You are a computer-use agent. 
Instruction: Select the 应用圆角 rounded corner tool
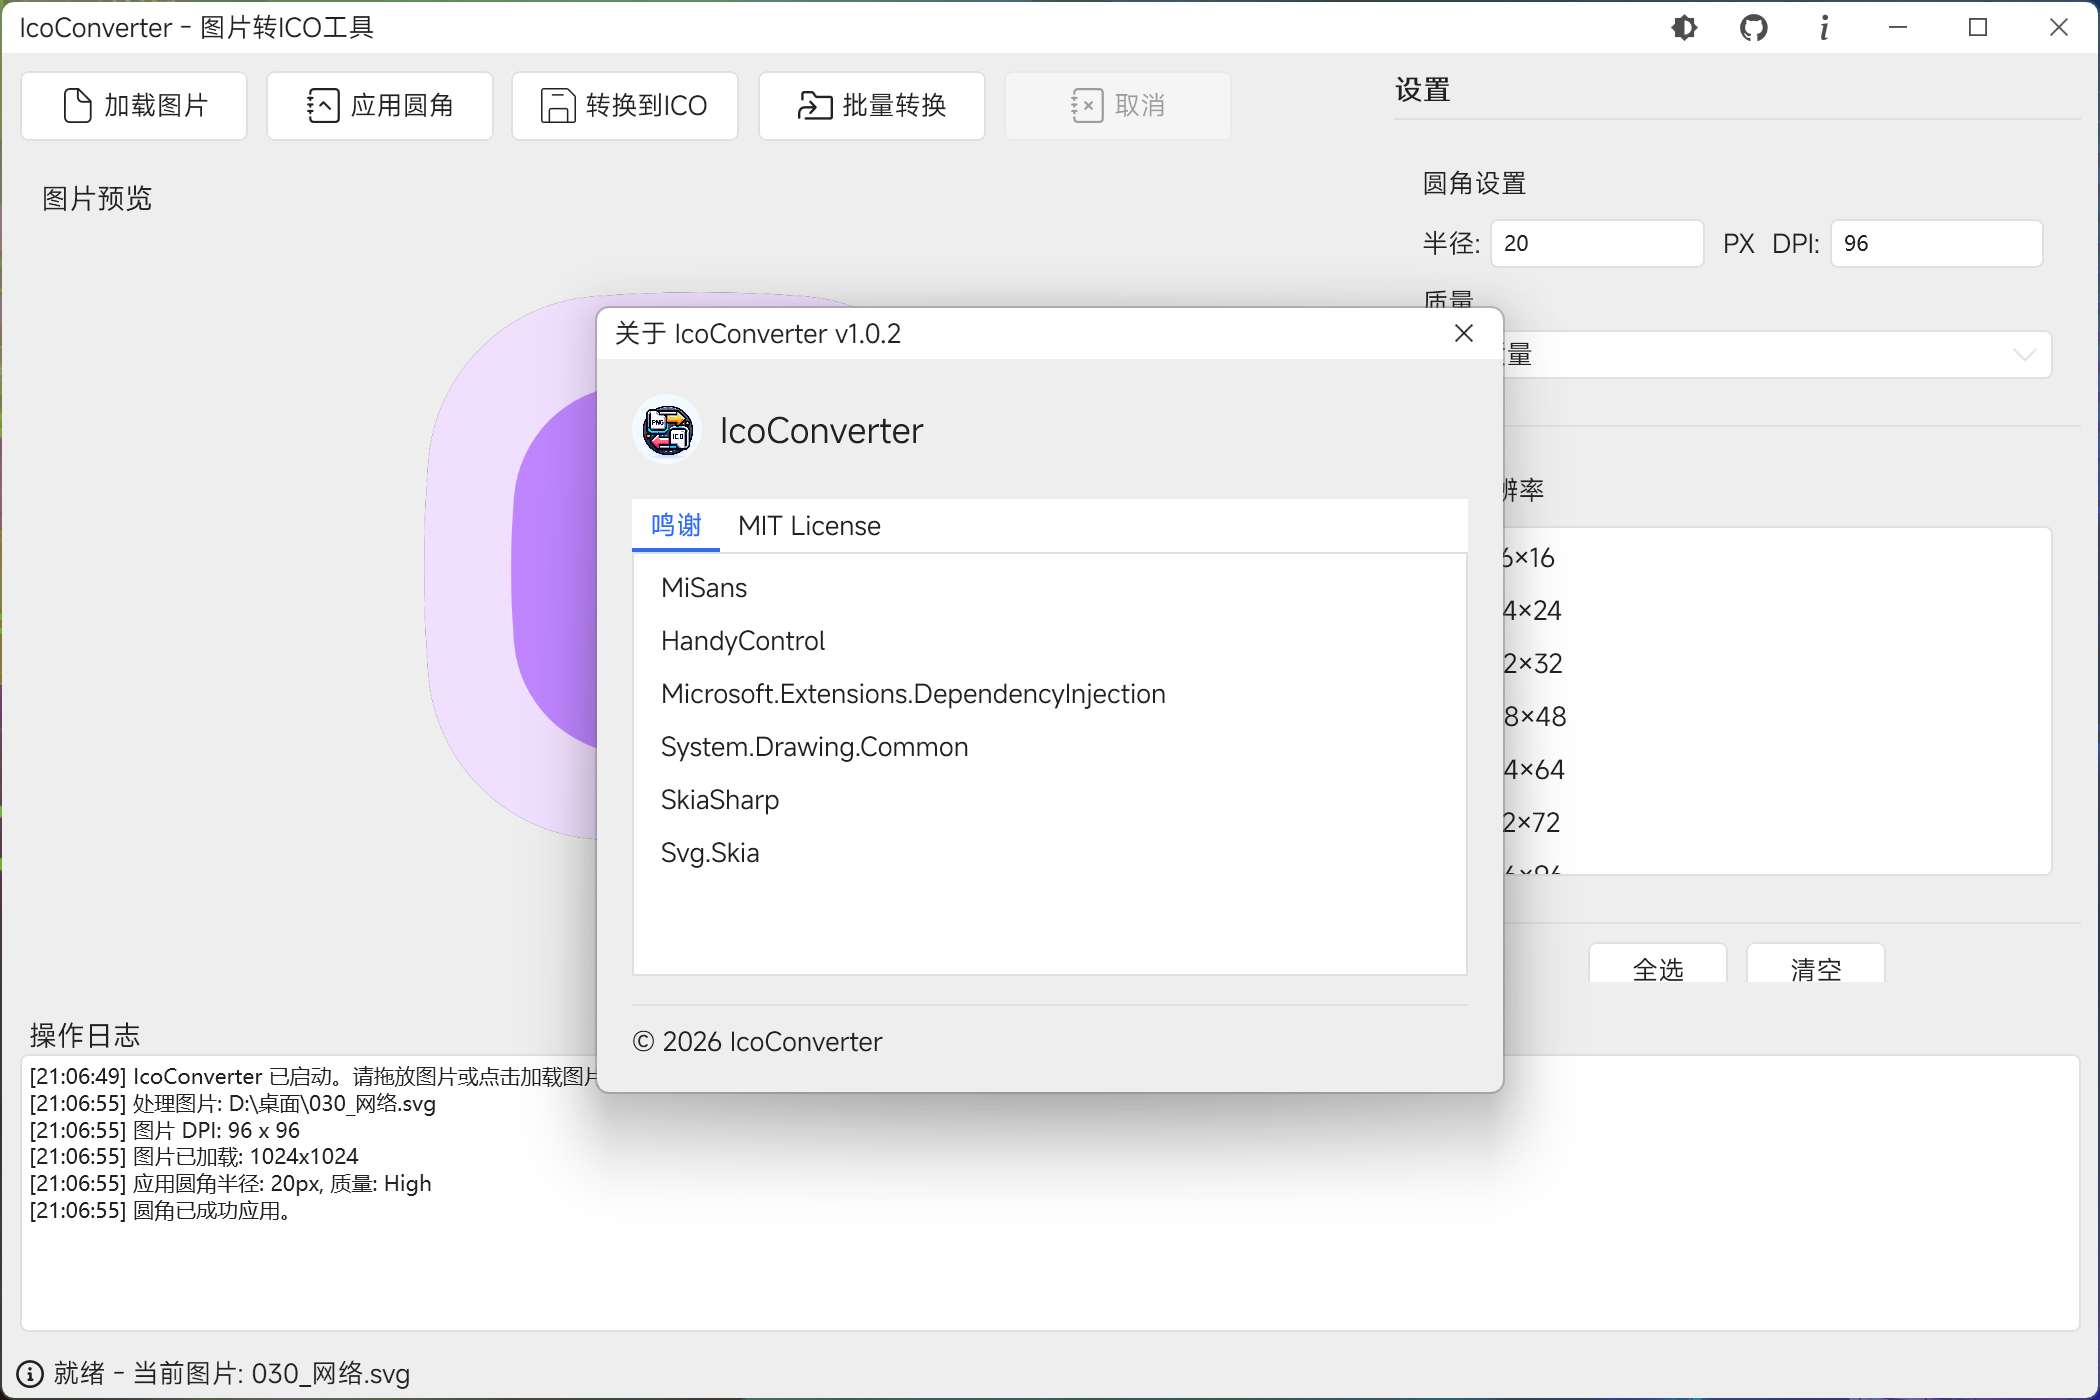click(379, 105)
